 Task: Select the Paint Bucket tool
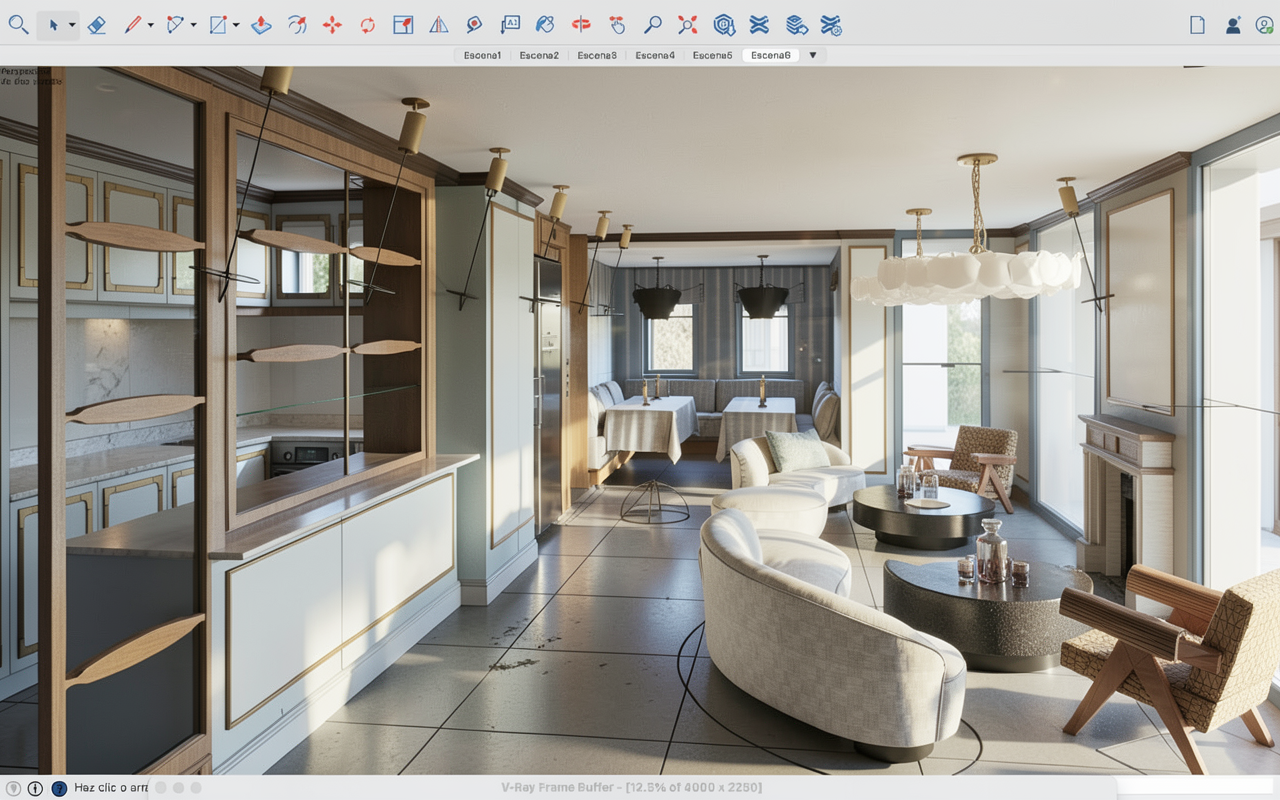544,25
